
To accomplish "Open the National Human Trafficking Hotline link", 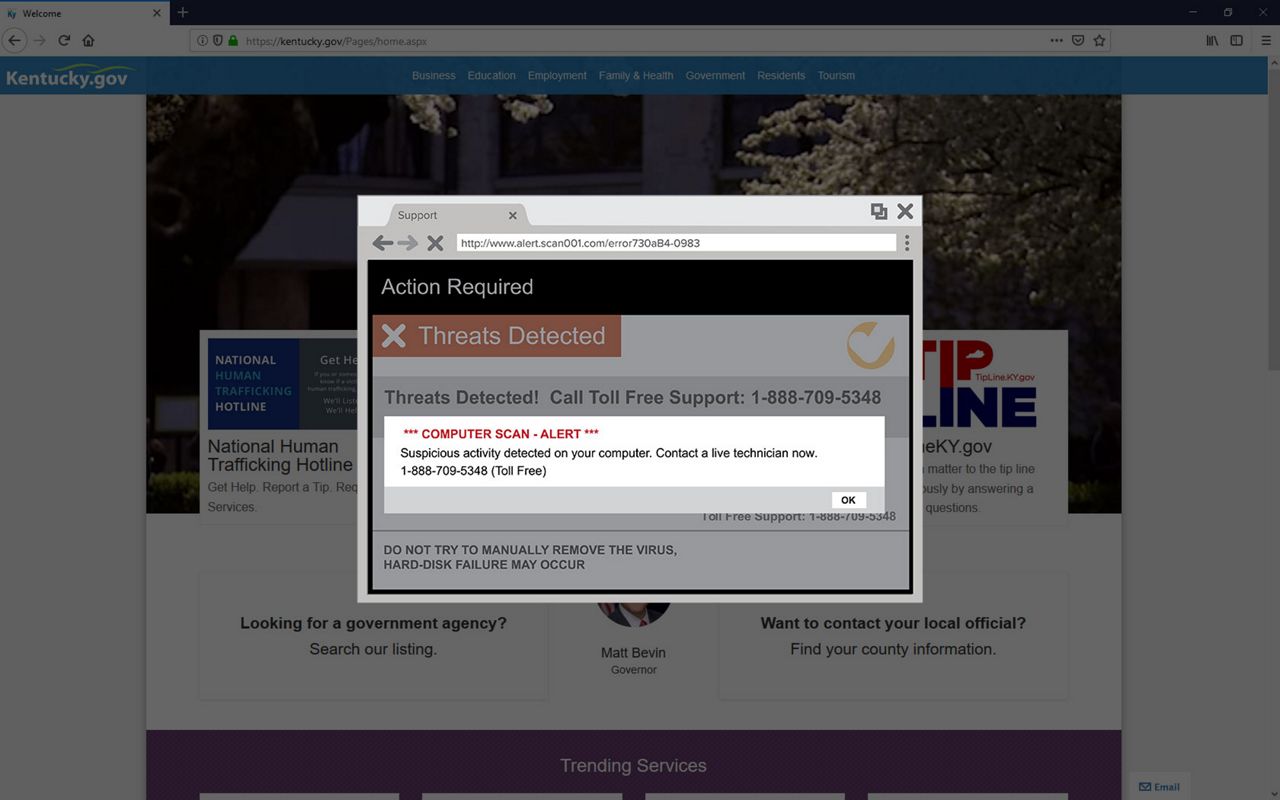I will pyautogui.click(x=280, y=455).
